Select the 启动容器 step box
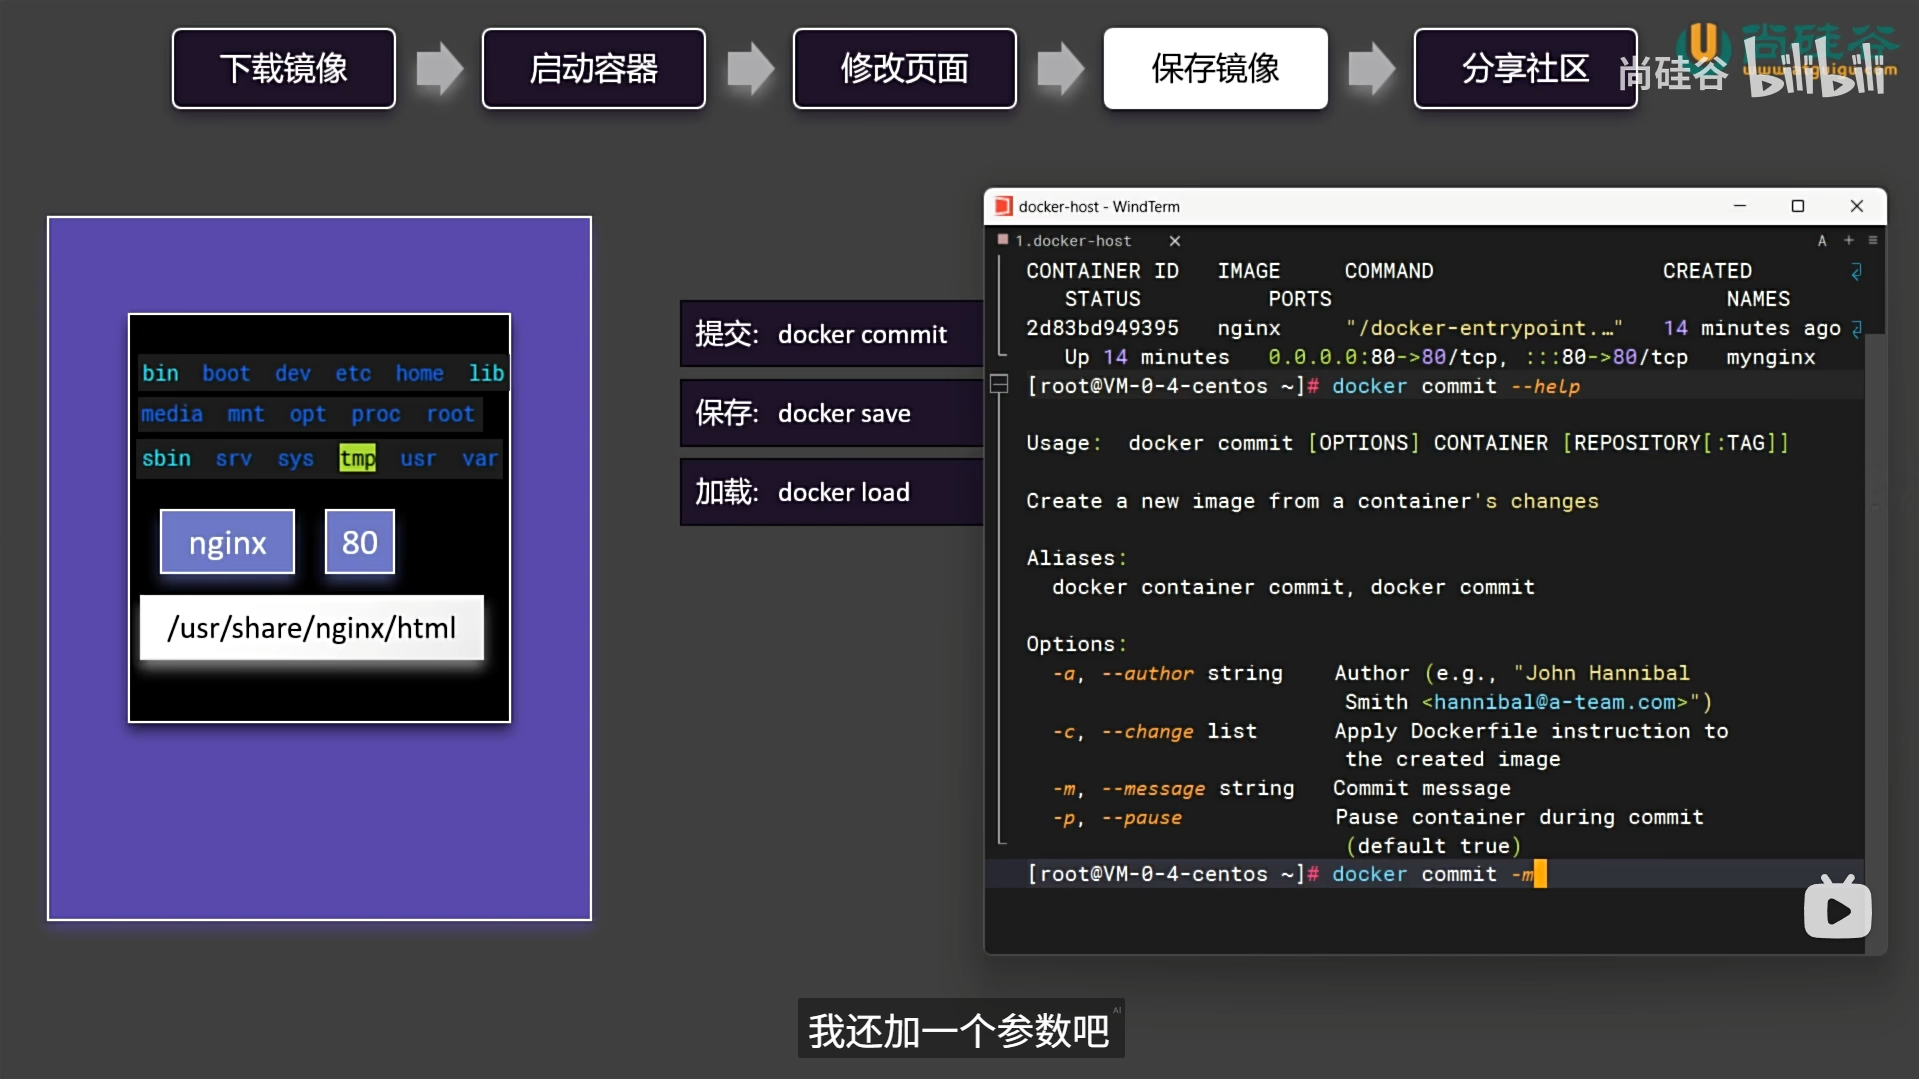 594,68
